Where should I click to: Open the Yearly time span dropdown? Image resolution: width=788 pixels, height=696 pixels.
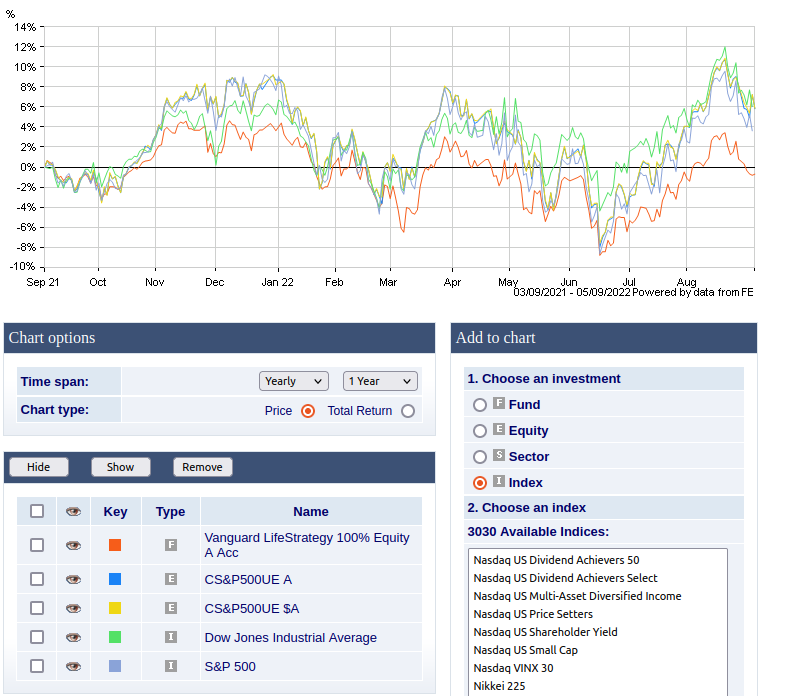[293, 381]
